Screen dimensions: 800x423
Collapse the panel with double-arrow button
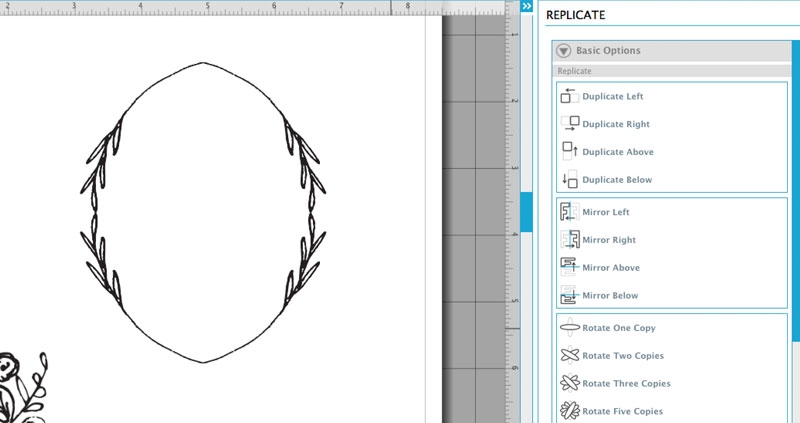pos(527,6)
